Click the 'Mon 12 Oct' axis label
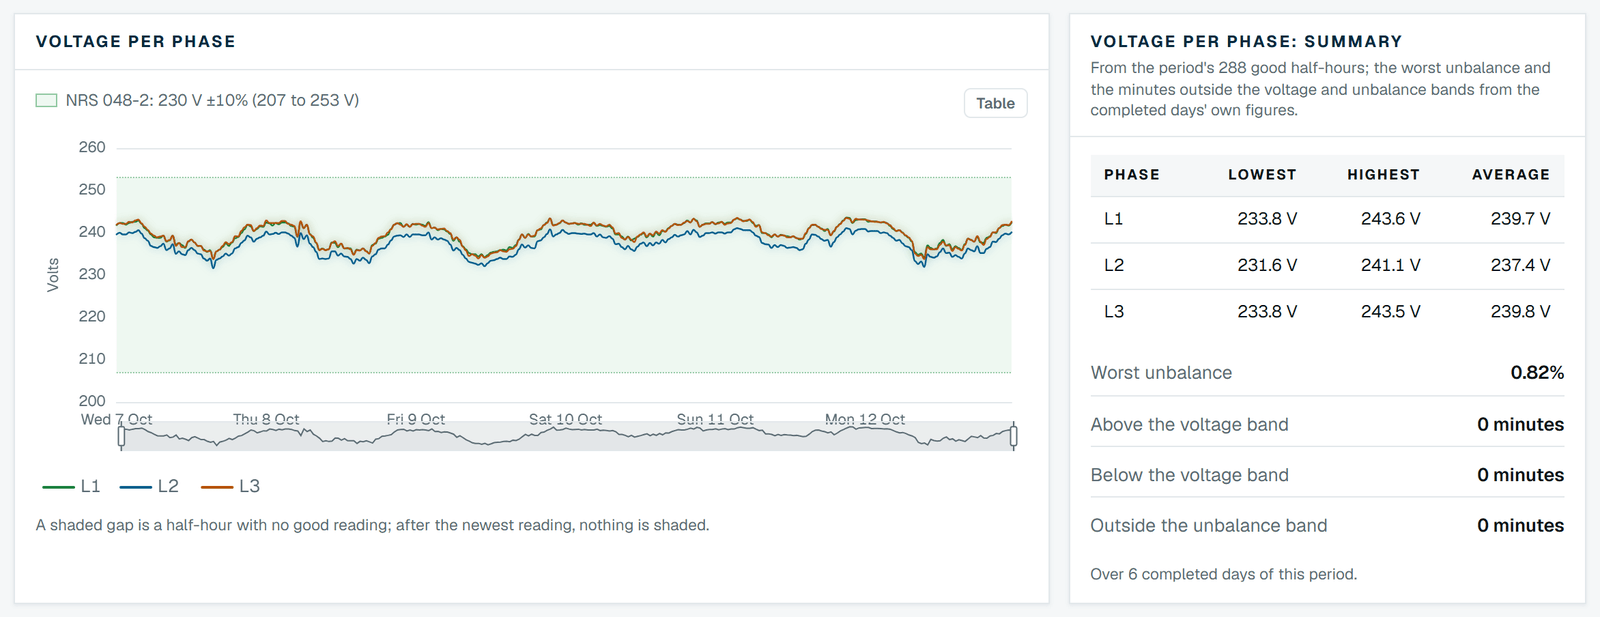Viewport: 1600px width, 617px height. pos(865,419)
